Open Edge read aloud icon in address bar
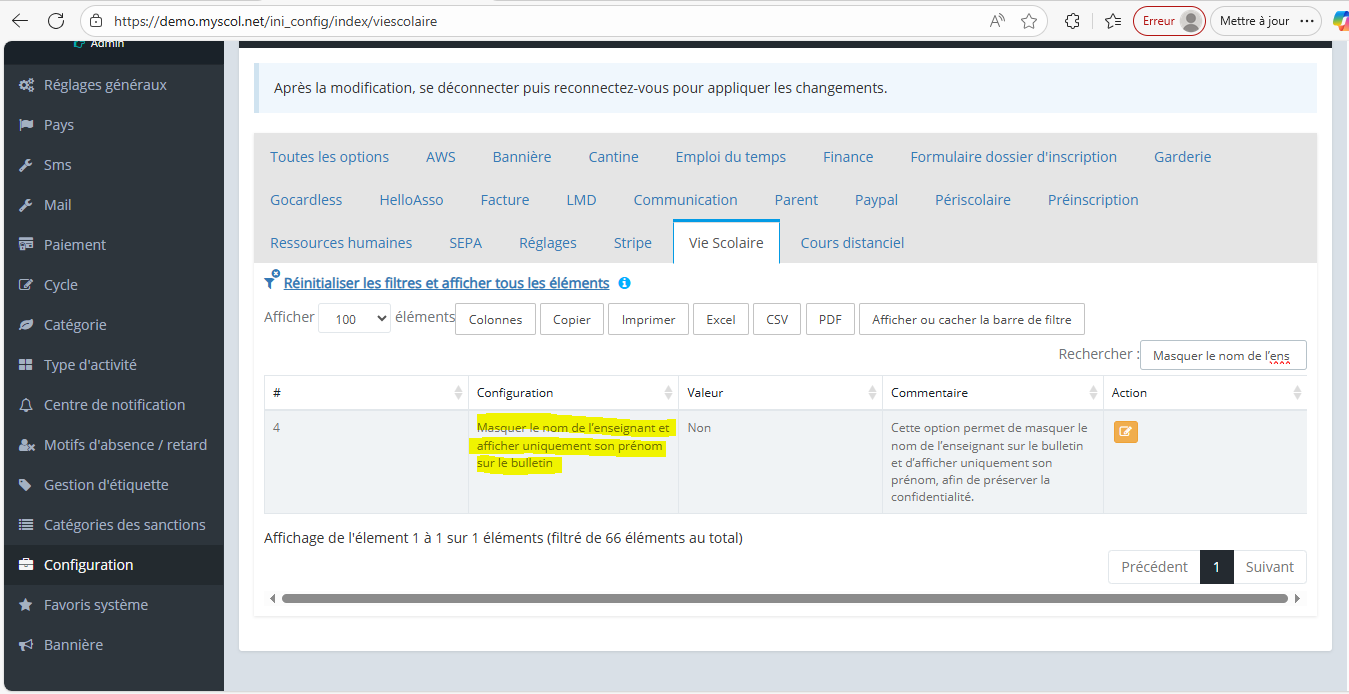This screenshot has height=694, width=1349. point(997,21)
